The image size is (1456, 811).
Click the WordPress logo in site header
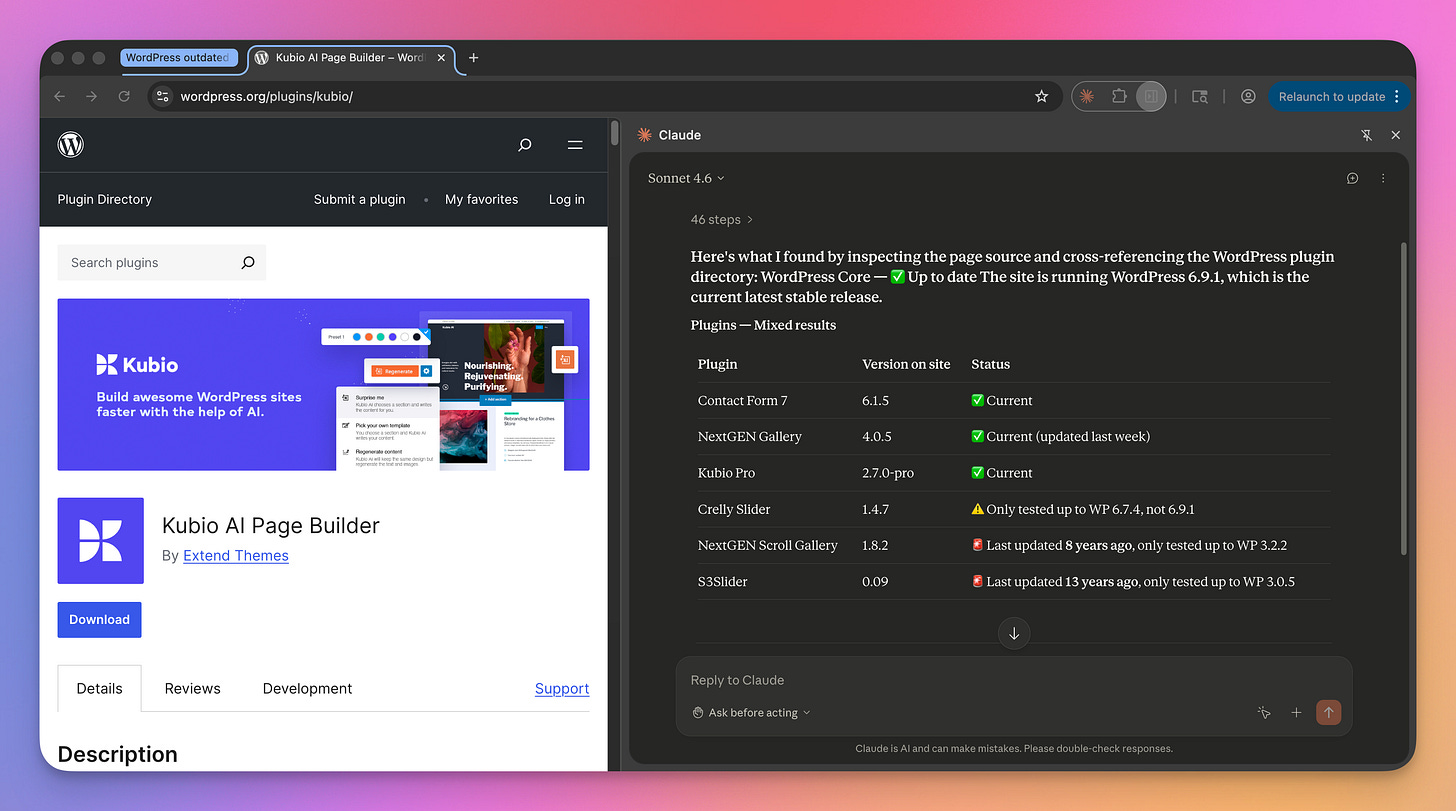71,145
